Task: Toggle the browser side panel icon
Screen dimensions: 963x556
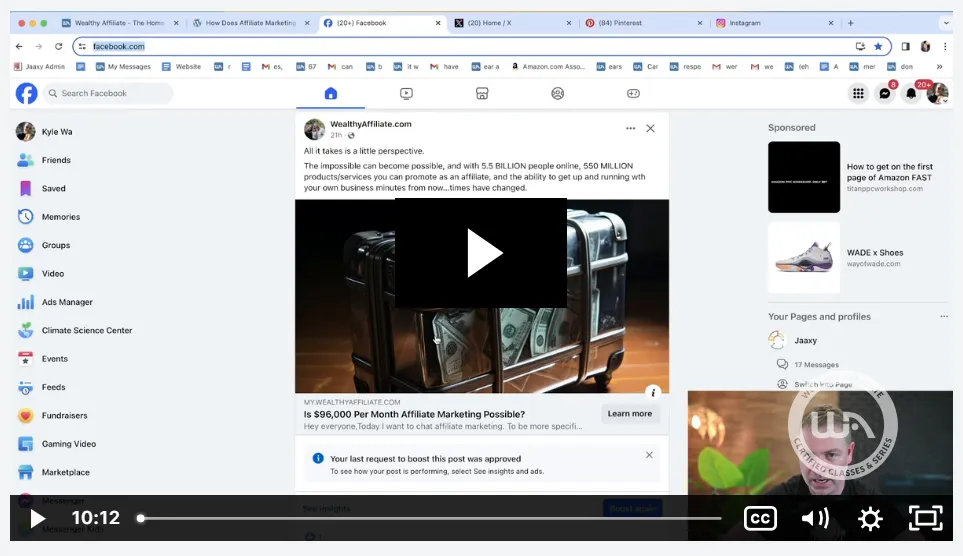Action: tap(905, 46)
